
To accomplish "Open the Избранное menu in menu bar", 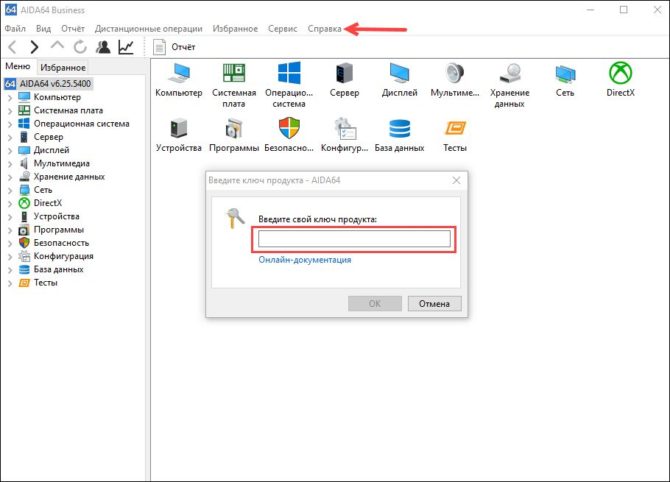I will click(x=235, y=29).
